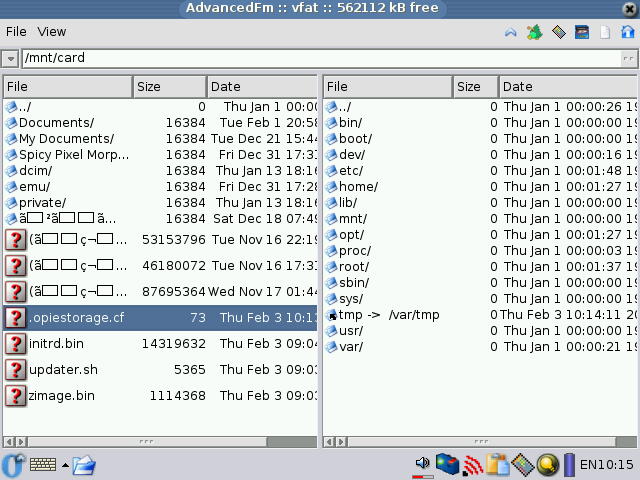Screen dimensions: 640x480
Task: Click the file manager taskbar icon
Action: pyautogui.click(x=84, y=465)
